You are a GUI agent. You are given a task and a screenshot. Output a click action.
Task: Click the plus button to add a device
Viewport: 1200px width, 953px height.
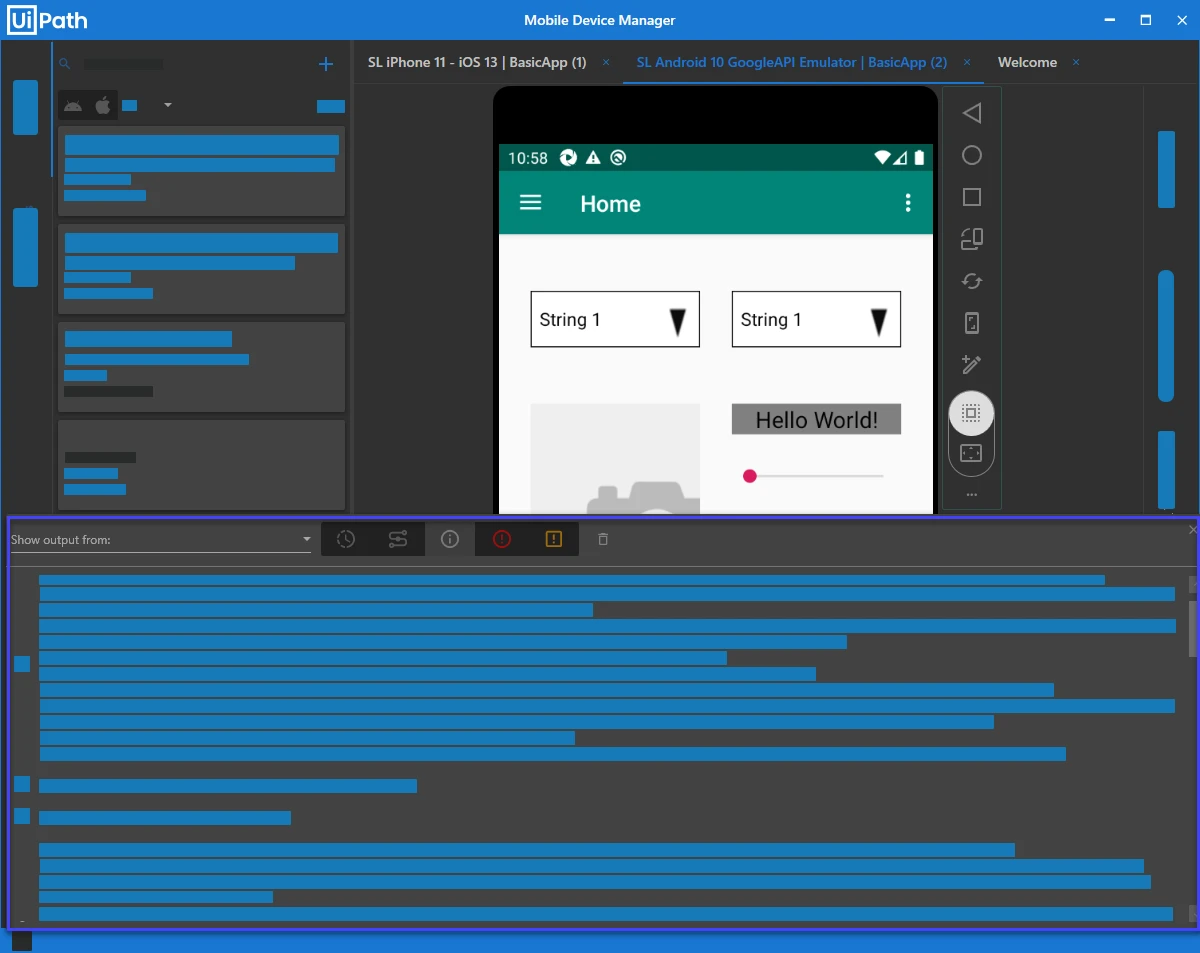(325, 64)
